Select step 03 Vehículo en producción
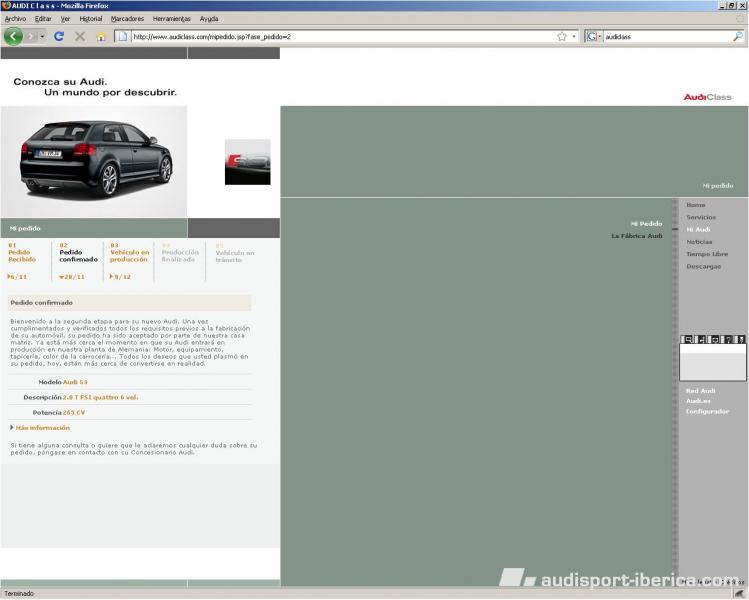The width and height of the screenshot is (749, 600). pos(129,253)
